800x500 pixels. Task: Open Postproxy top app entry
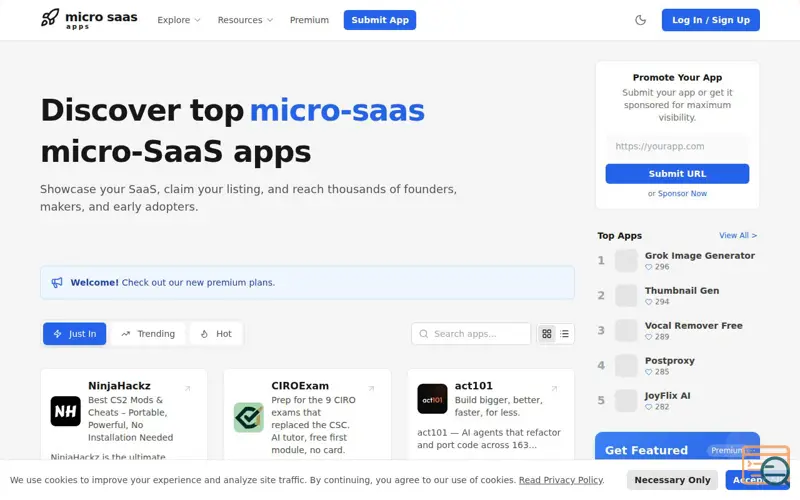point(669,361)
